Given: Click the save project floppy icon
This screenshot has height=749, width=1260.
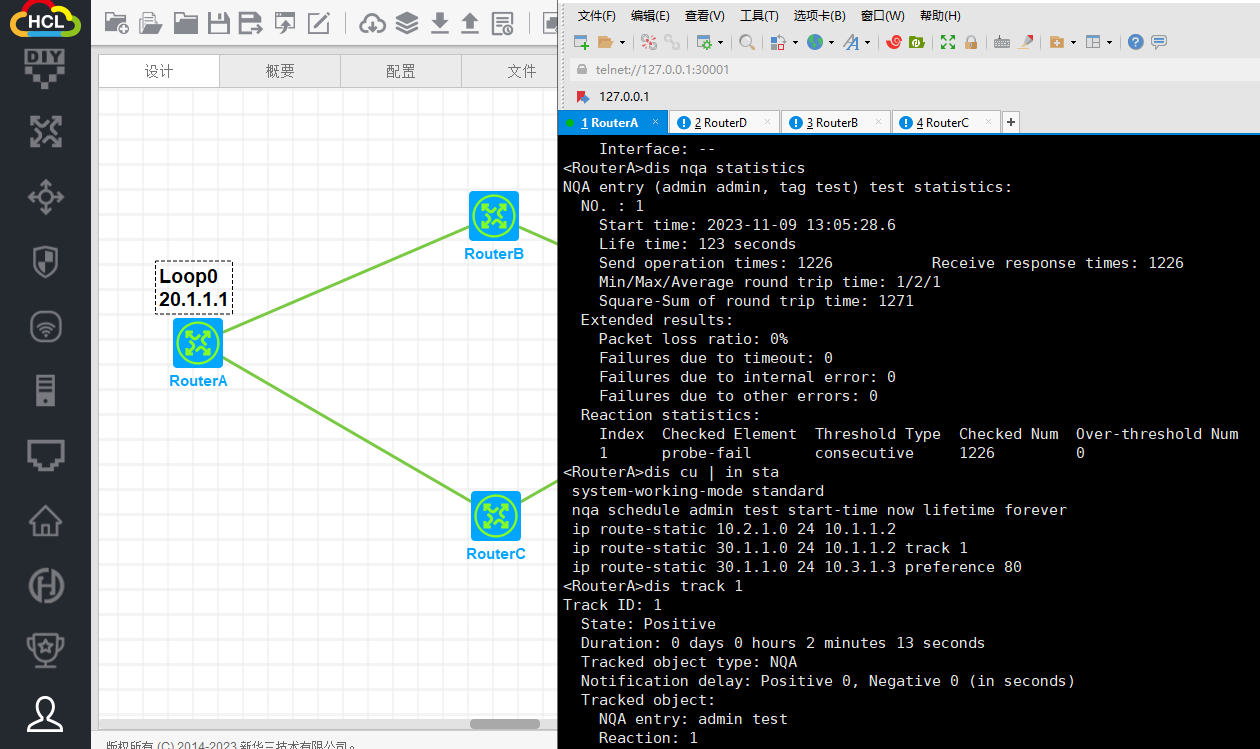Looking at the screenshot, I should (218, 23).
